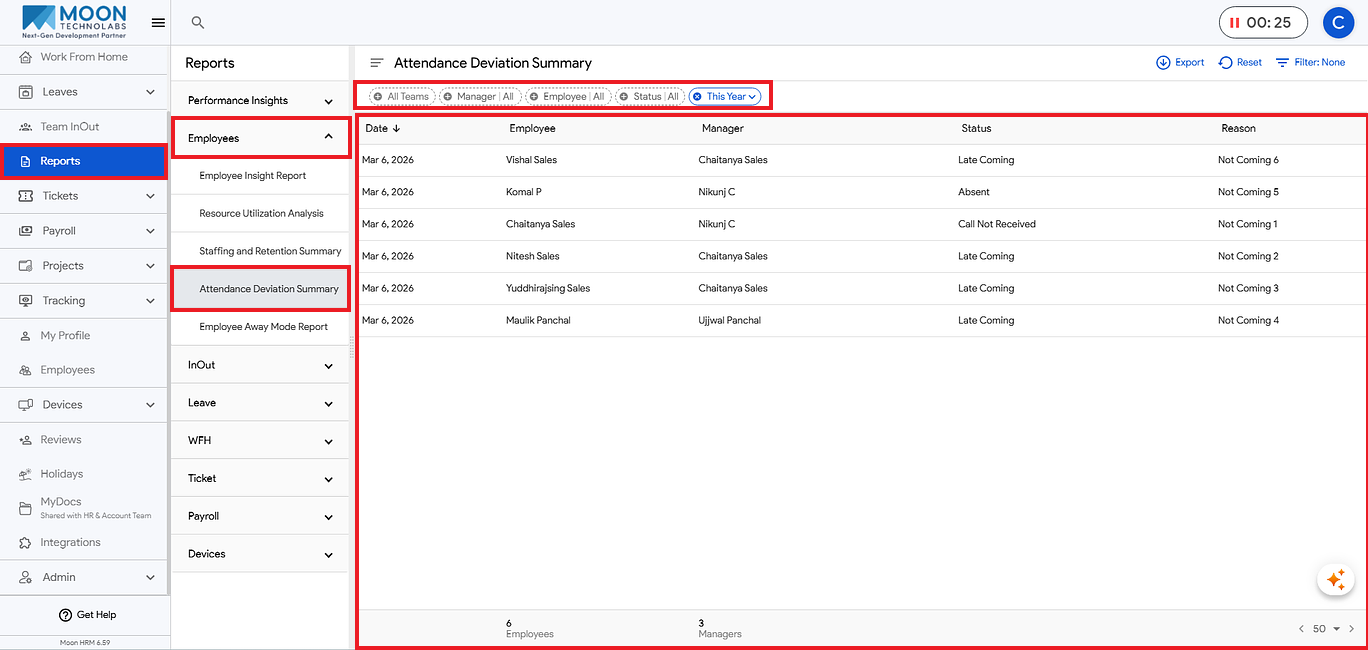This screenshot has width=1368, height=650.
Task: Expand the Admin sidebar menu
Action: pyautogui.click(x=83, y=577)
